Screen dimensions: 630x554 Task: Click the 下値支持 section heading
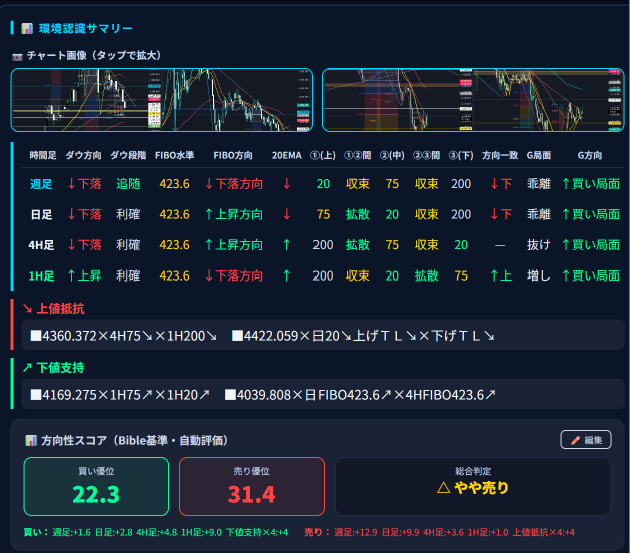[60, 368]
